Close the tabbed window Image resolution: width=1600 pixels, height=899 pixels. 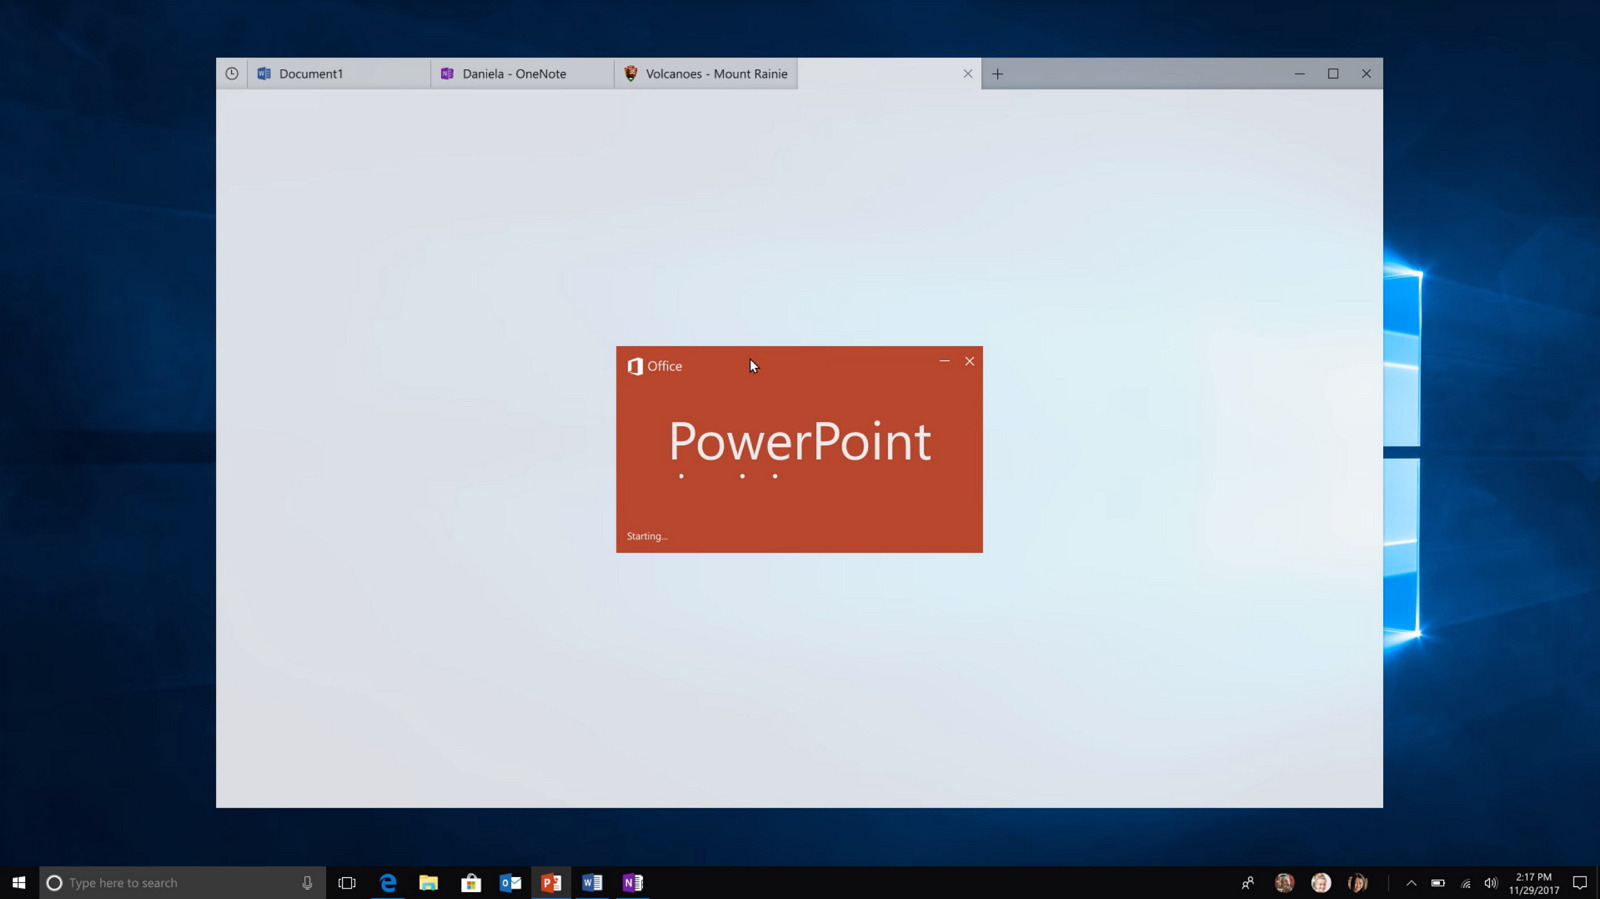pos(1366,73)
